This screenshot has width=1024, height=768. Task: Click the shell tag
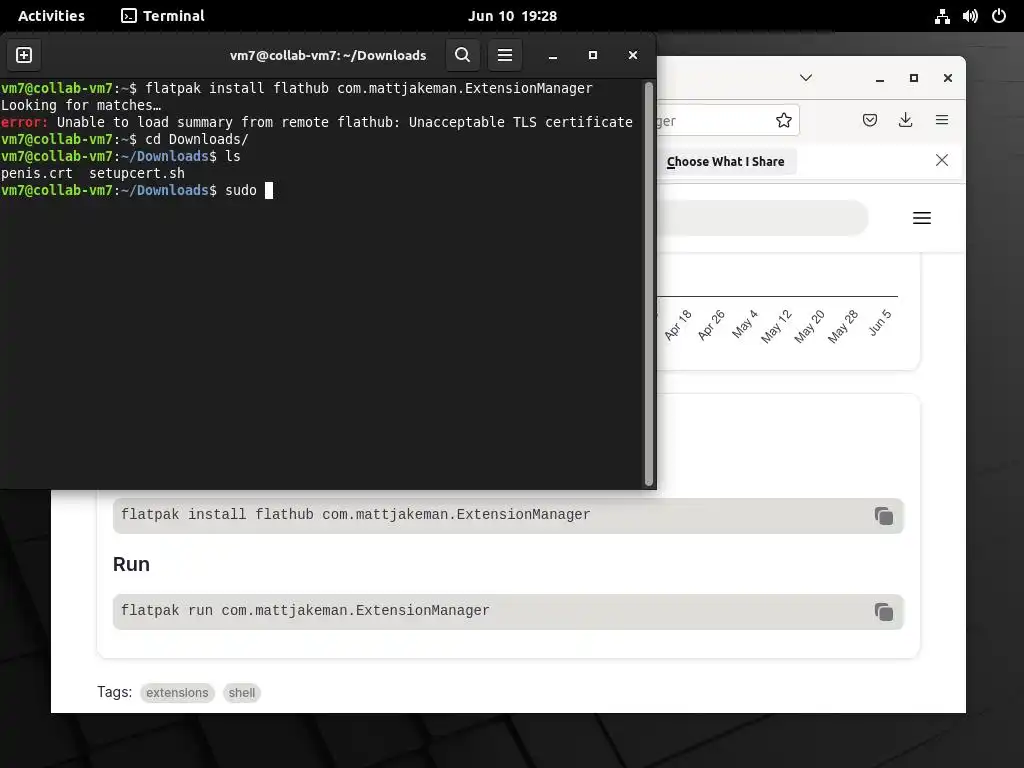coord(242,693)
